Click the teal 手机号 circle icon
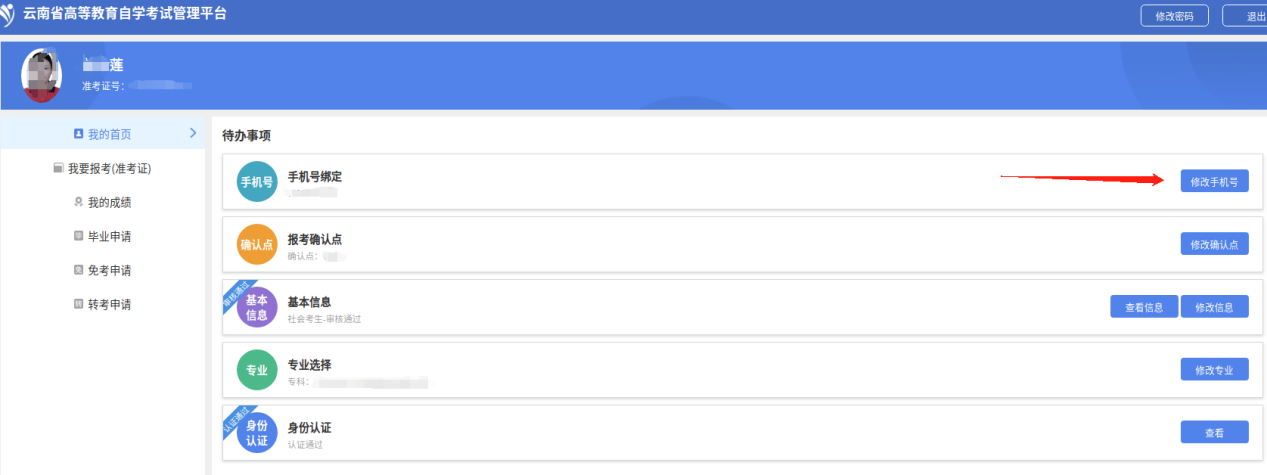 point(256,181)
